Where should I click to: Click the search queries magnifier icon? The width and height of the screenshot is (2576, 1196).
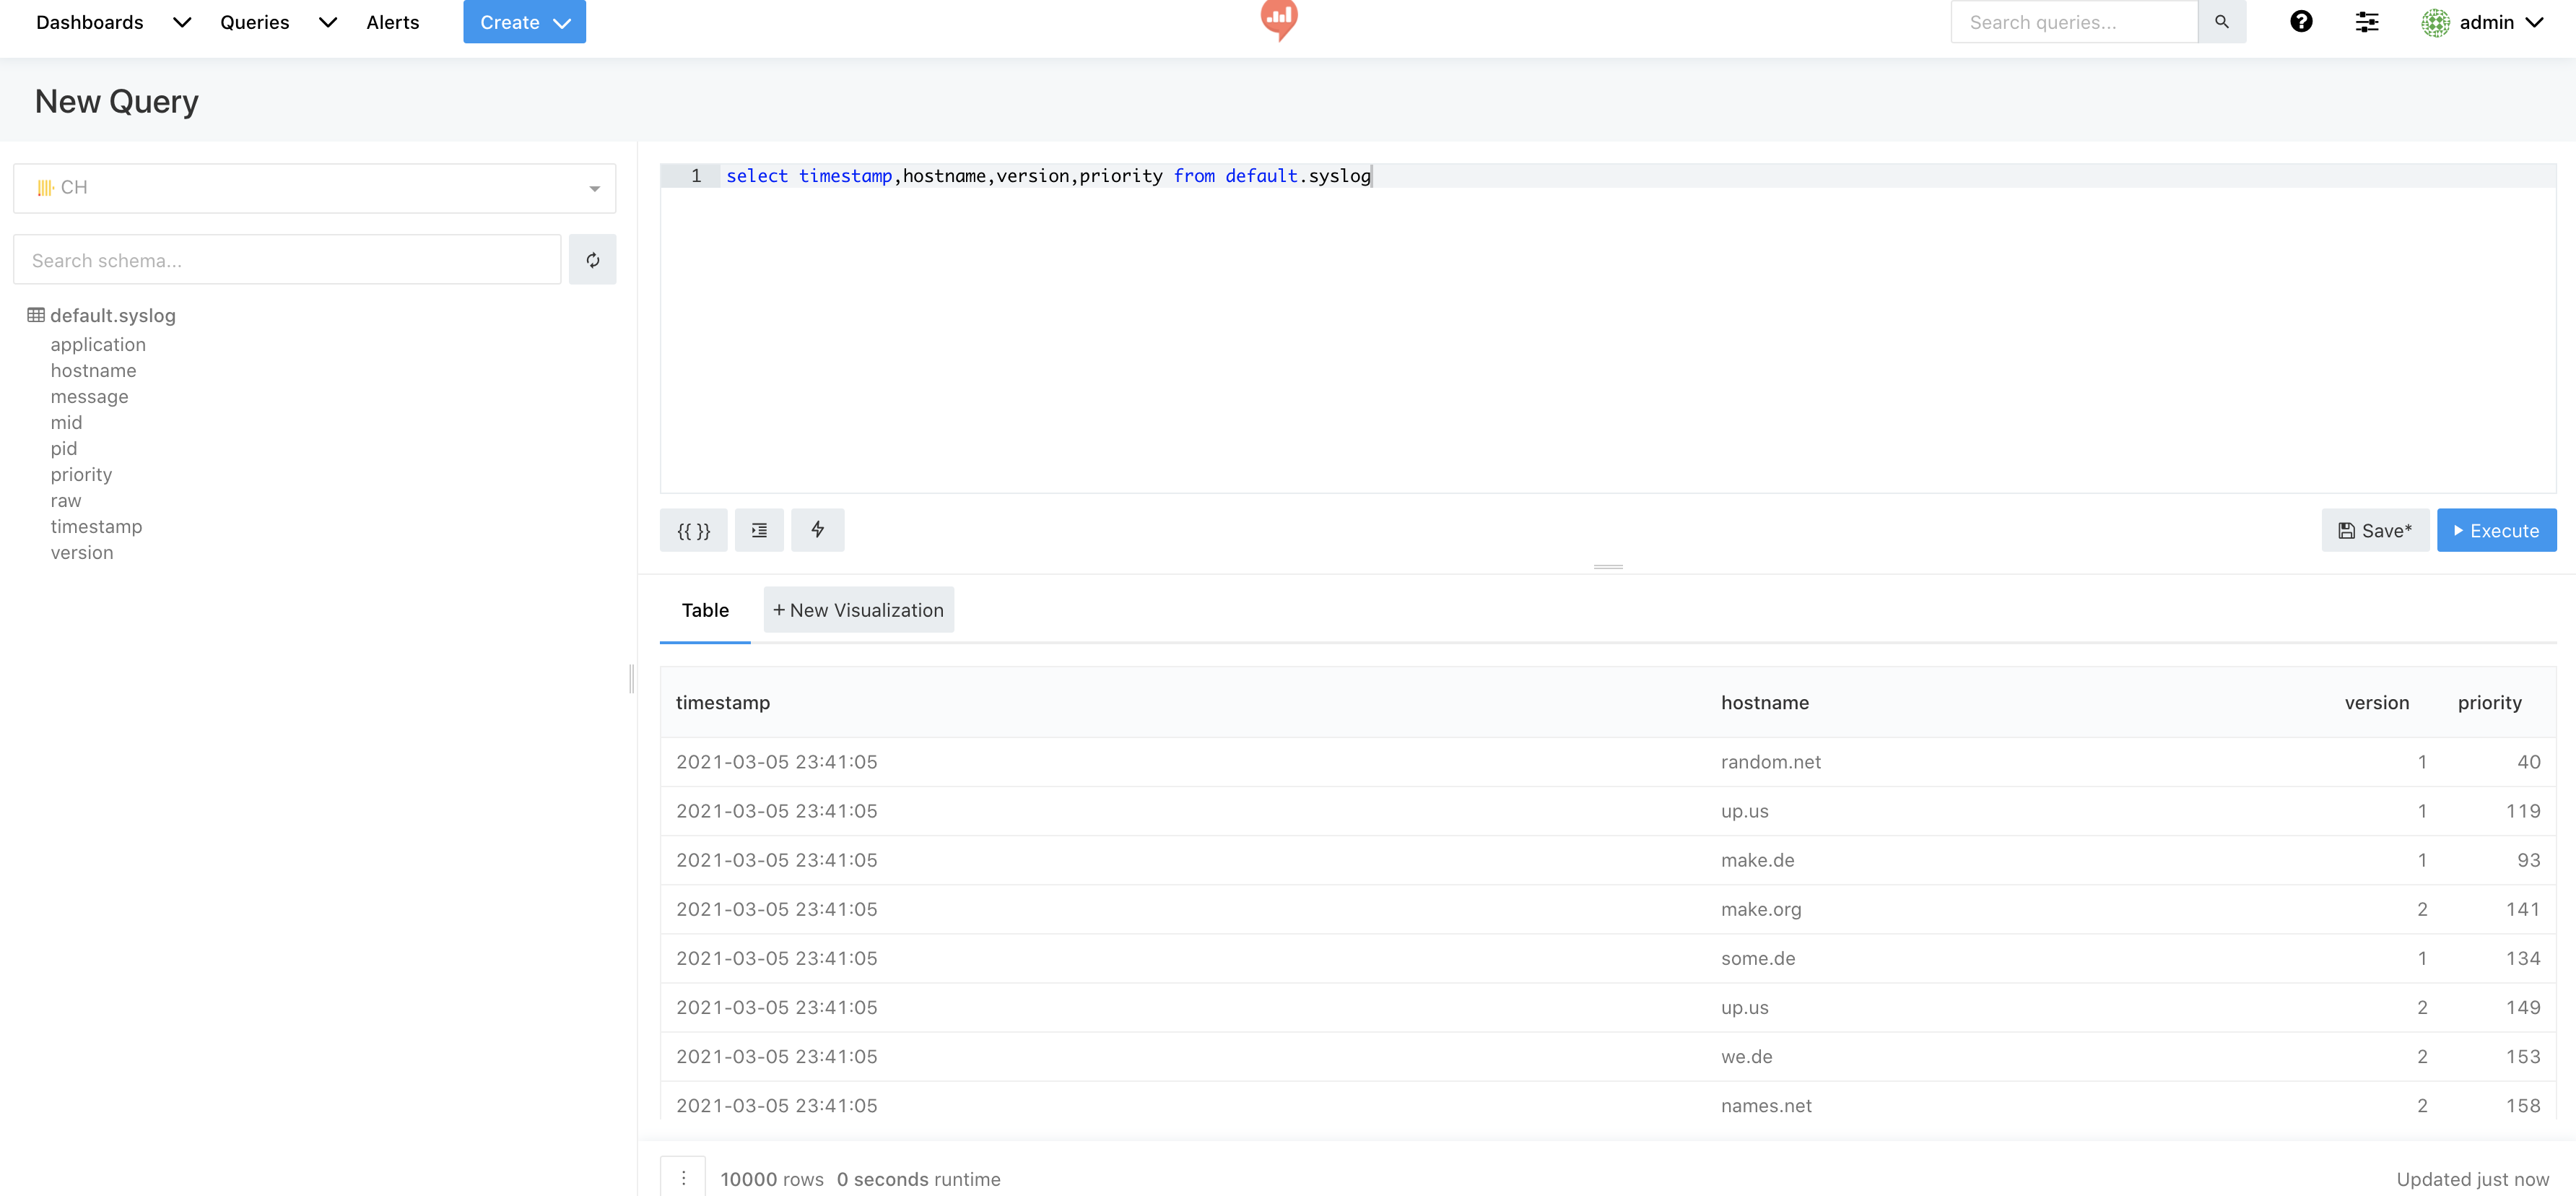pyautogui.click(x=2221, y=22)
